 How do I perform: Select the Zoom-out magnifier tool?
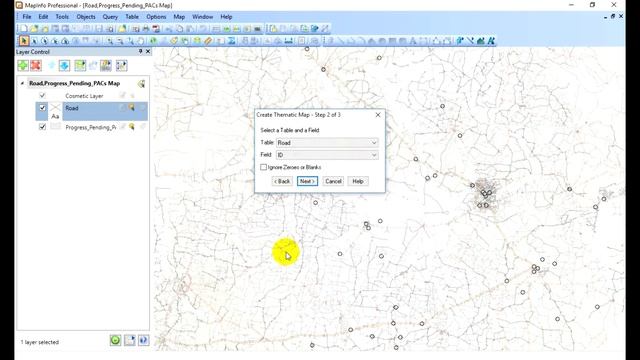point(120,41)
